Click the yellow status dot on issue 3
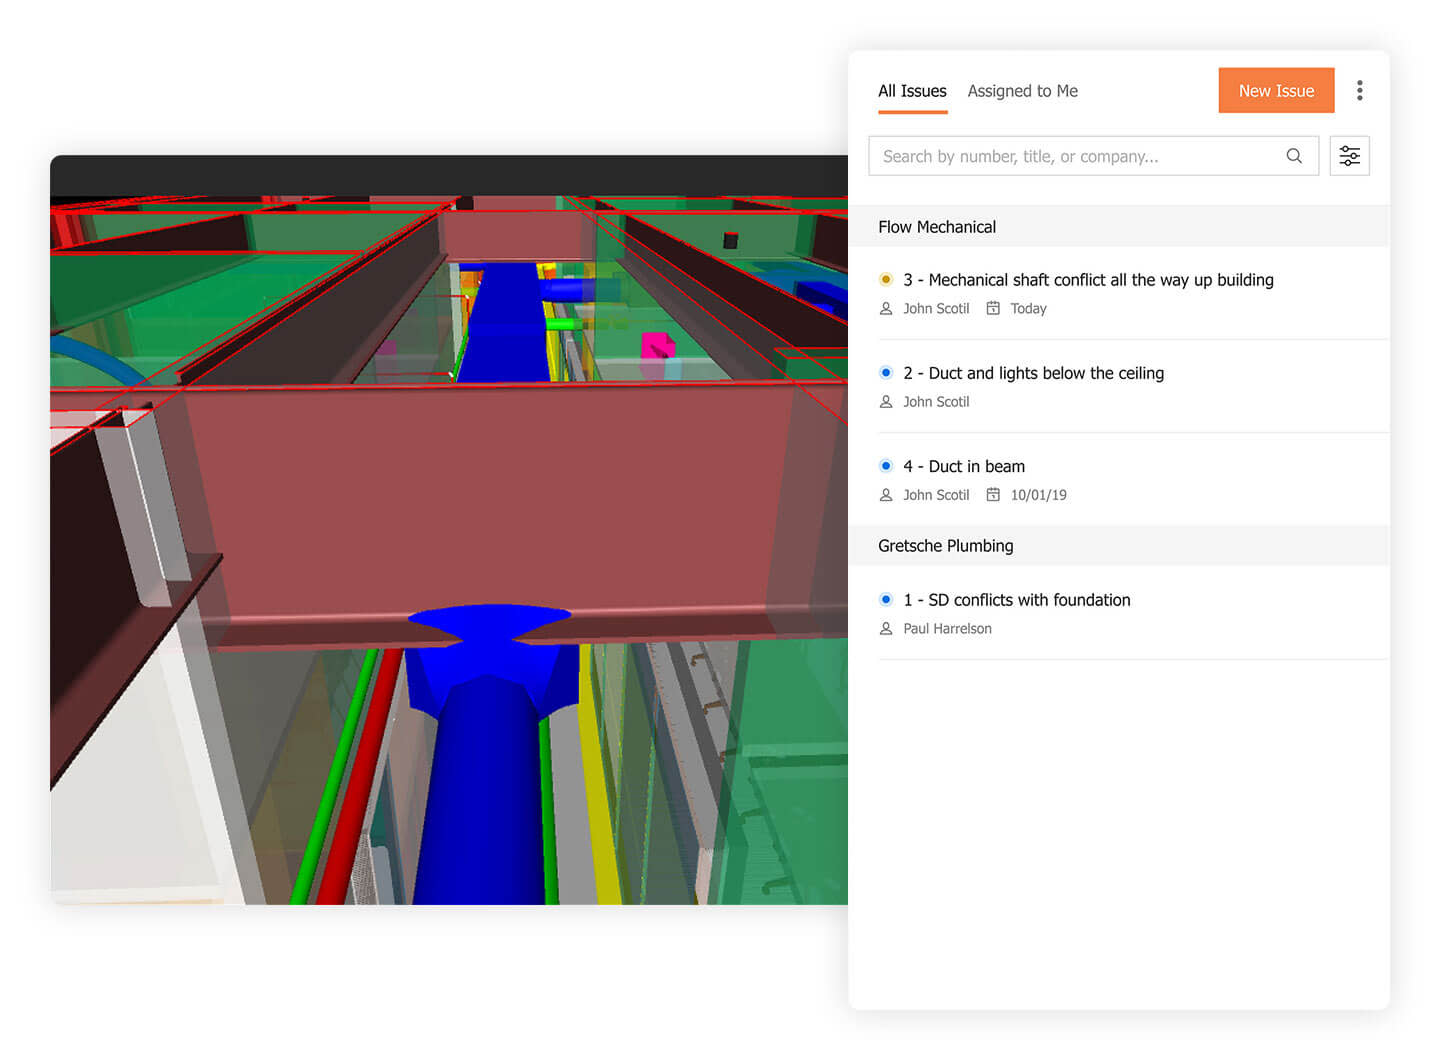This screenshot has width=1440, height=1060. click(x=885, y=280)
